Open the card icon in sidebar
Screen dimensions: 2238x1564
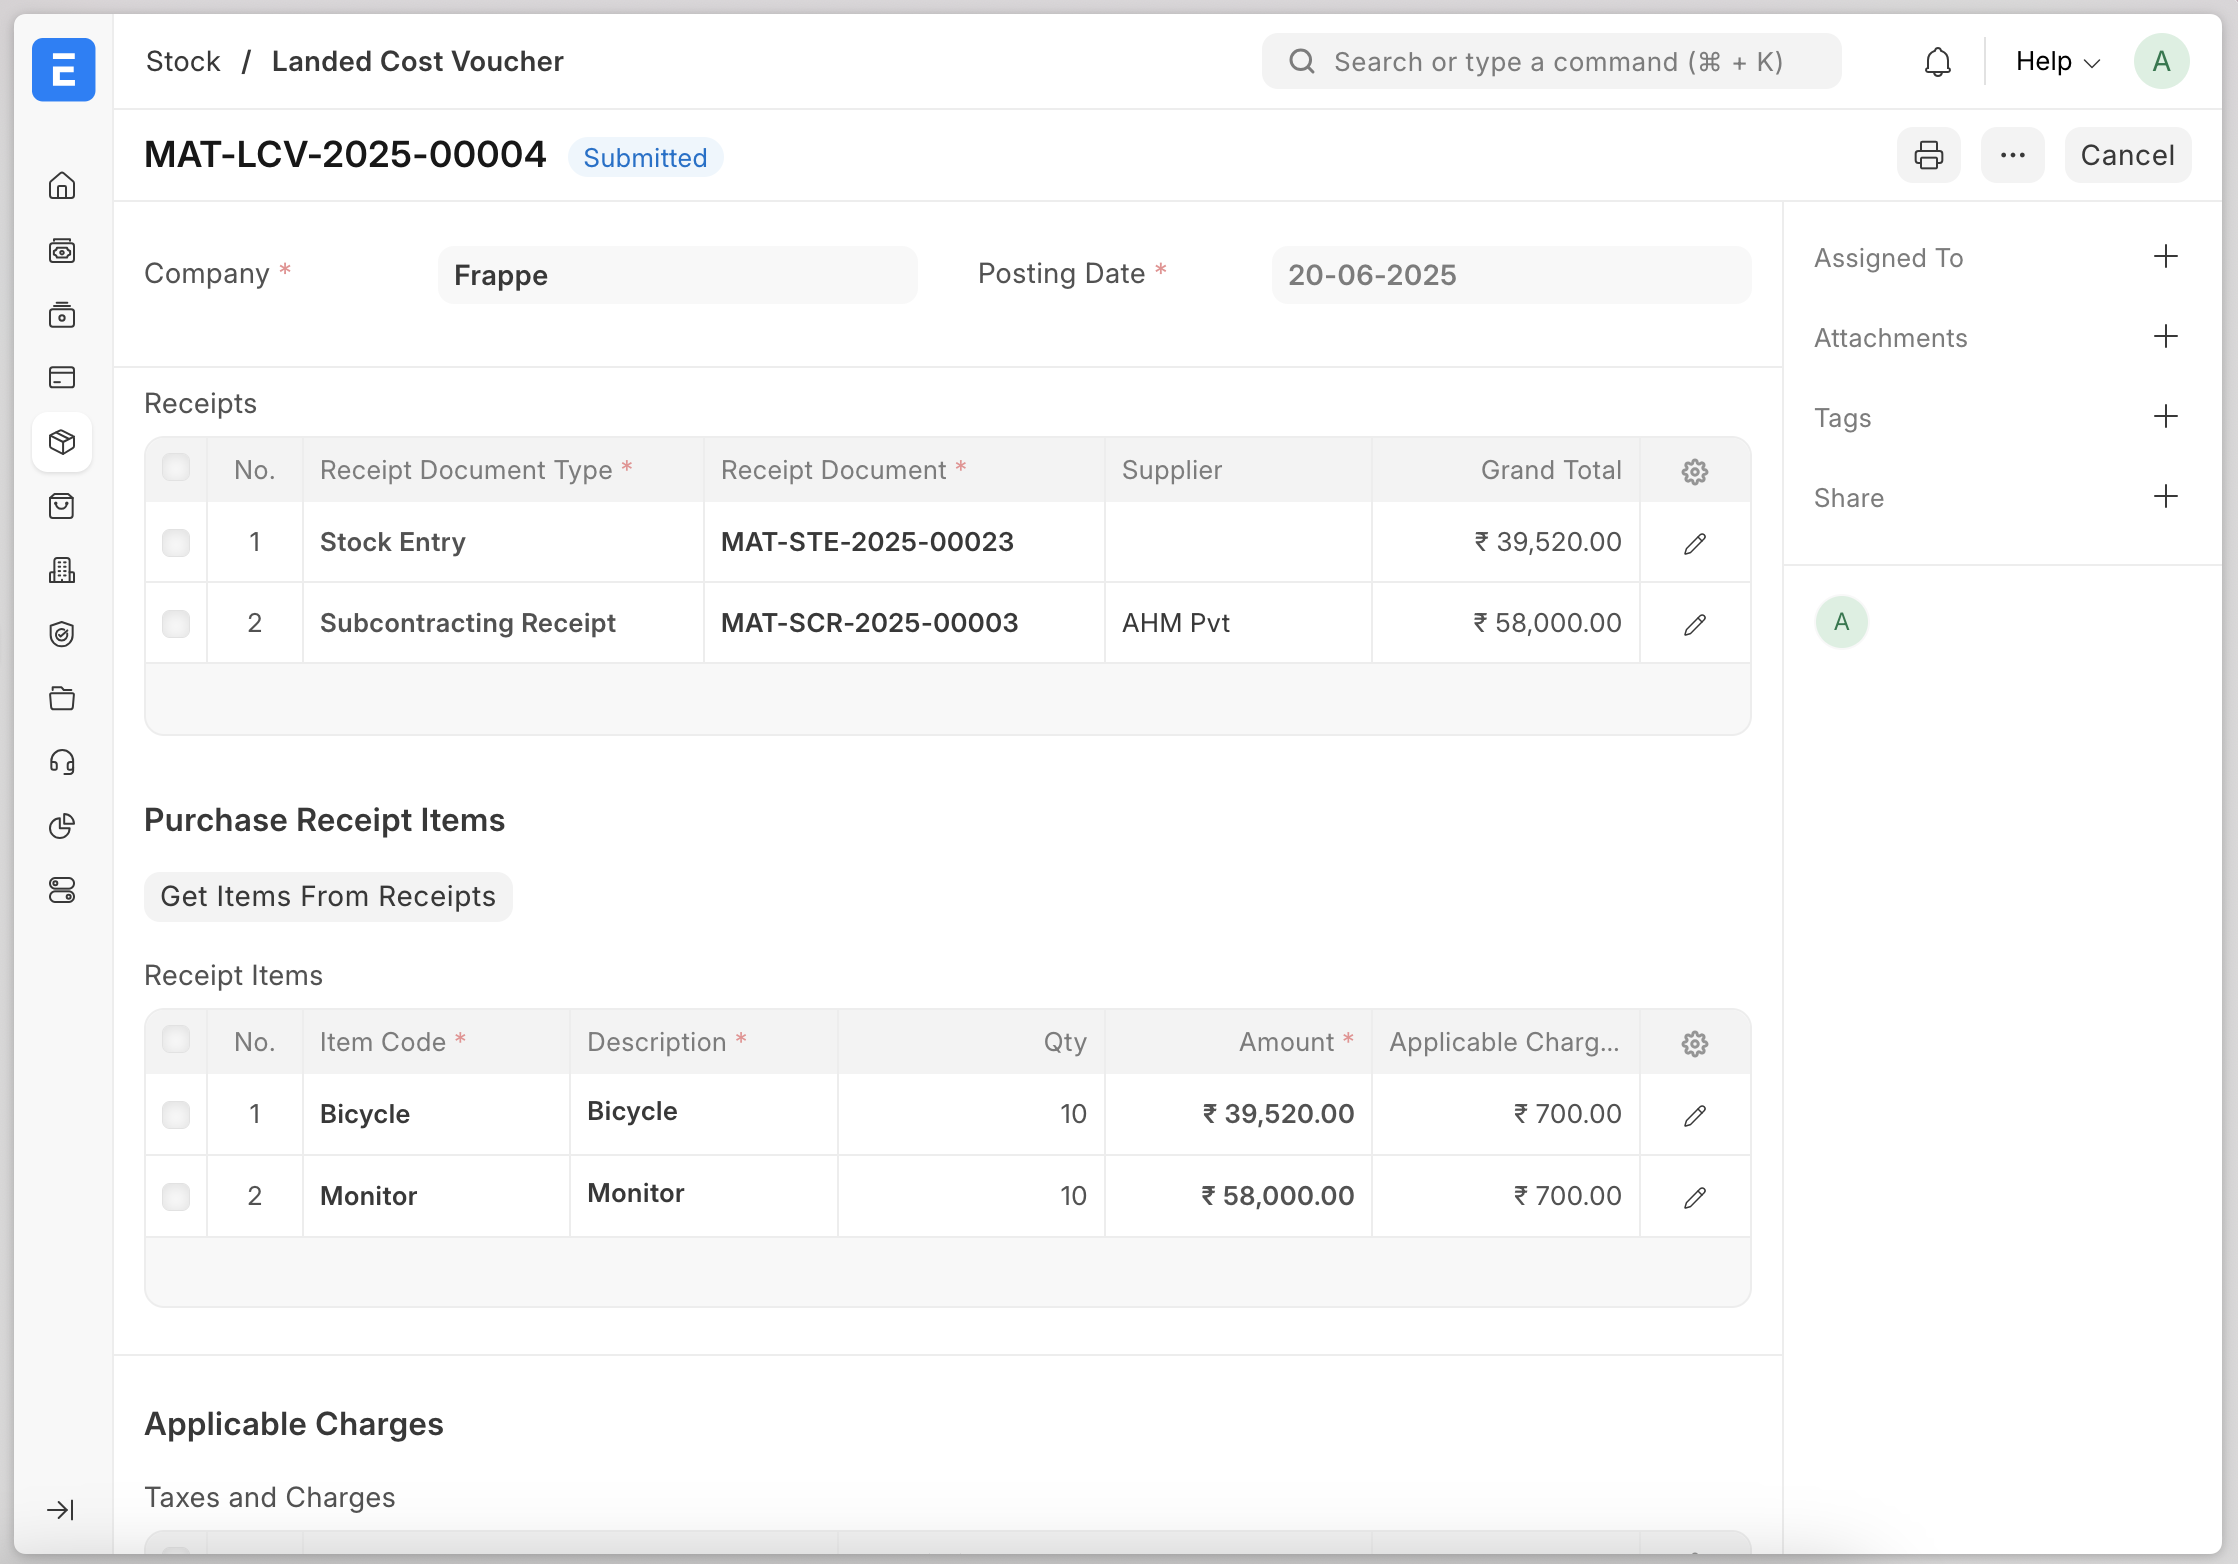pos(62,378)
